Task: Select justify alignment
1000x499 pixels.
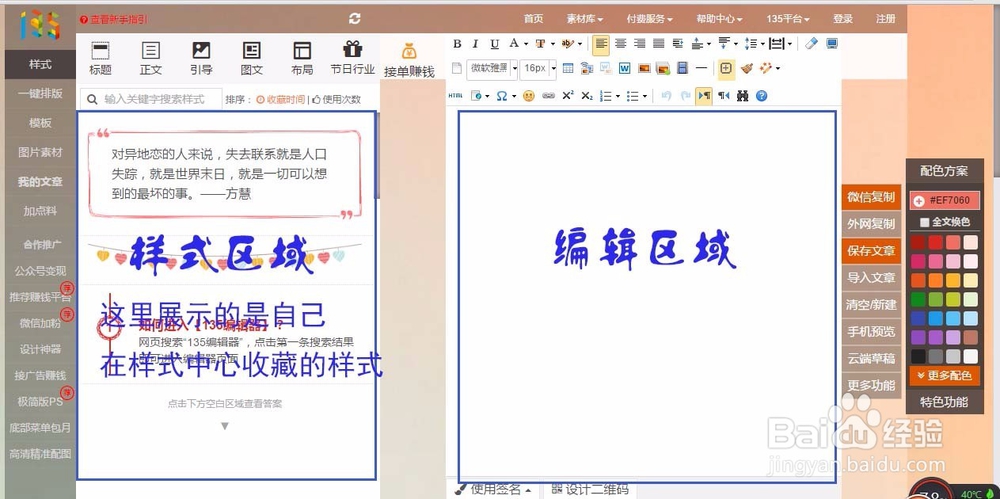Action: 659,44
